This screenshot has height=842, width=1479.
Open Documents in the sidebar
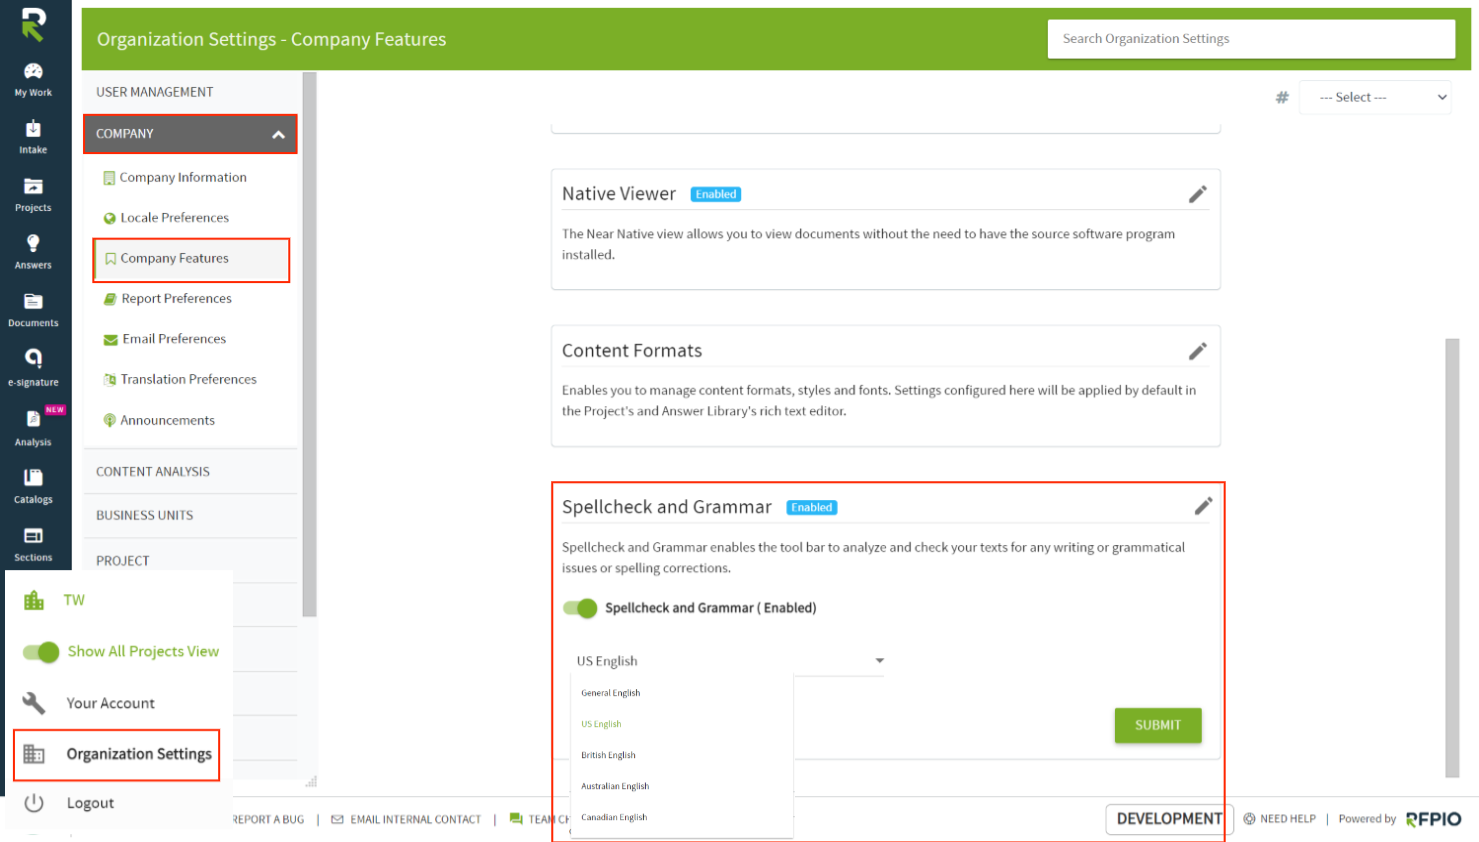click(33, 310)
